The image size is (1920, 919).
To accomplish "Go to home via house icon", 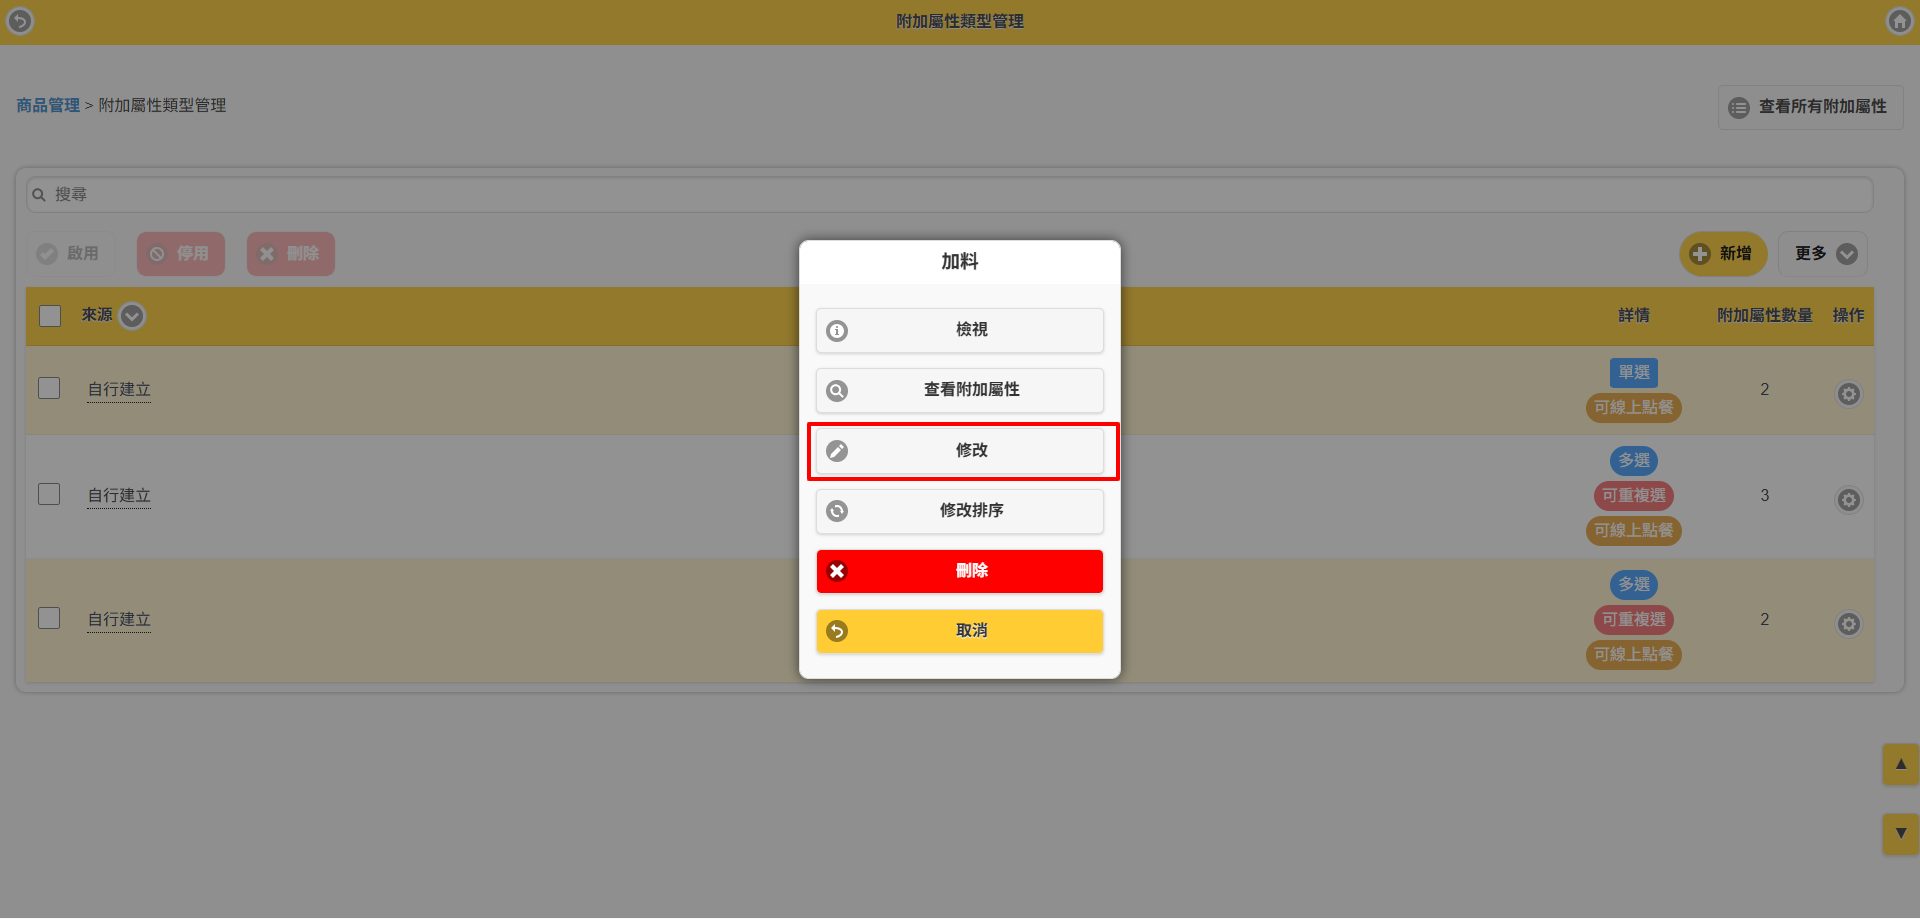I will coord(1899,21).
